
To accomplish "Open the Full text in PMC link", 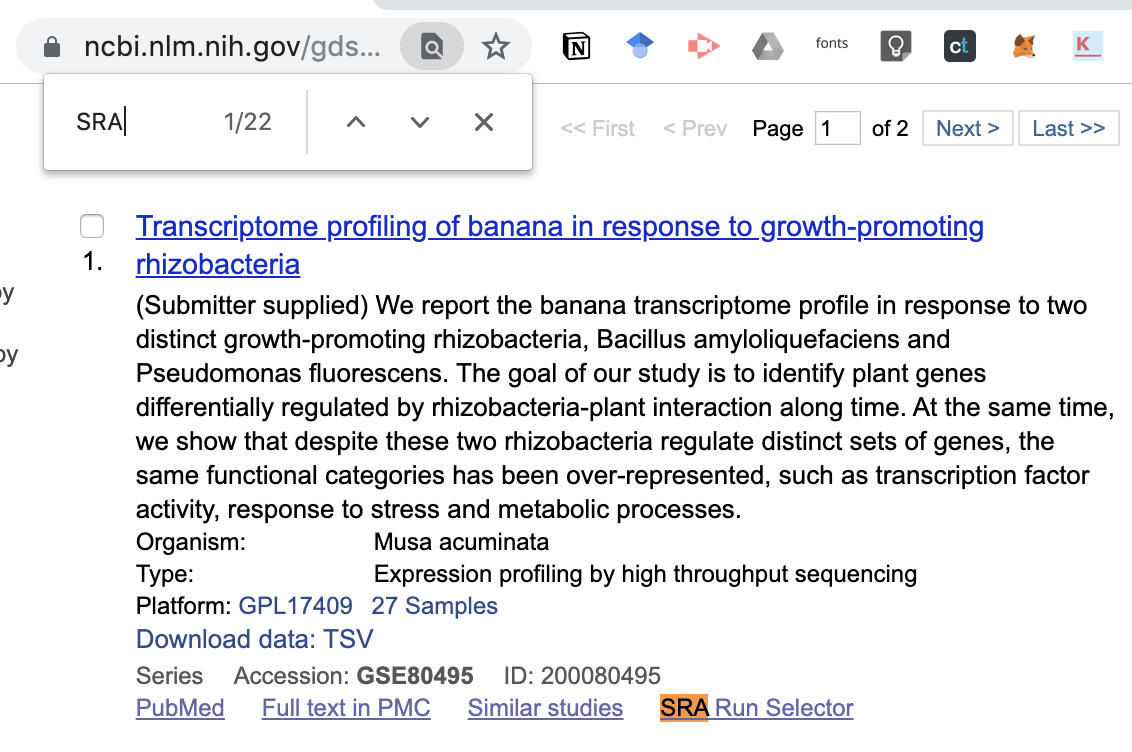I will click(346, 708).
